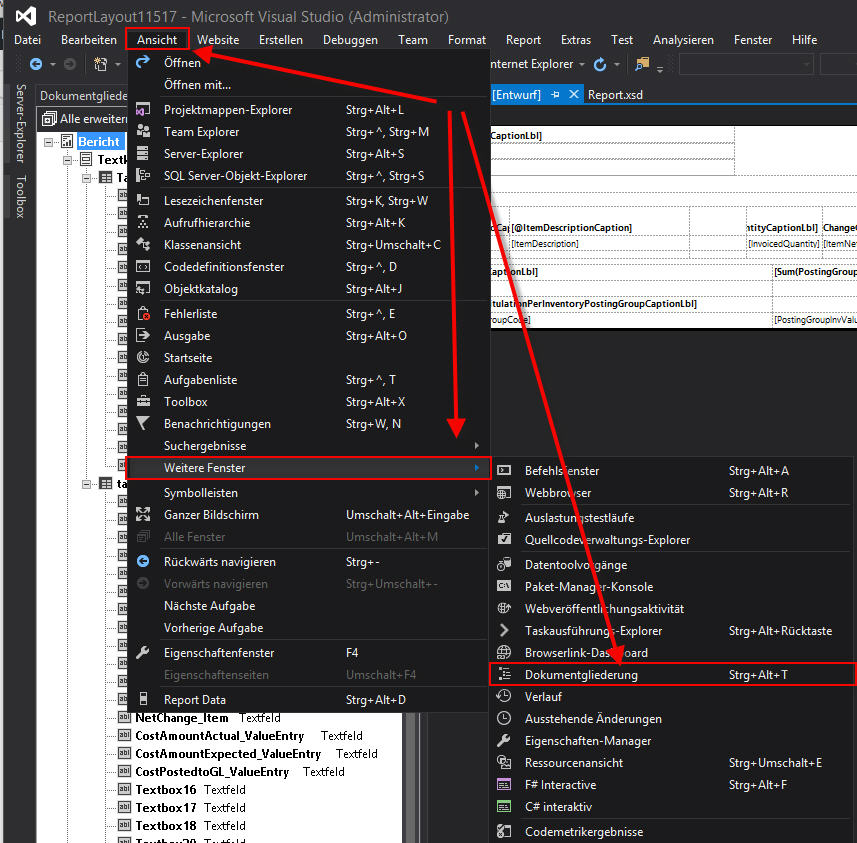Collapse the Bericht tree node
This screenshot has height=843, width=857.
pyautogui.click(x=48, y=142)
